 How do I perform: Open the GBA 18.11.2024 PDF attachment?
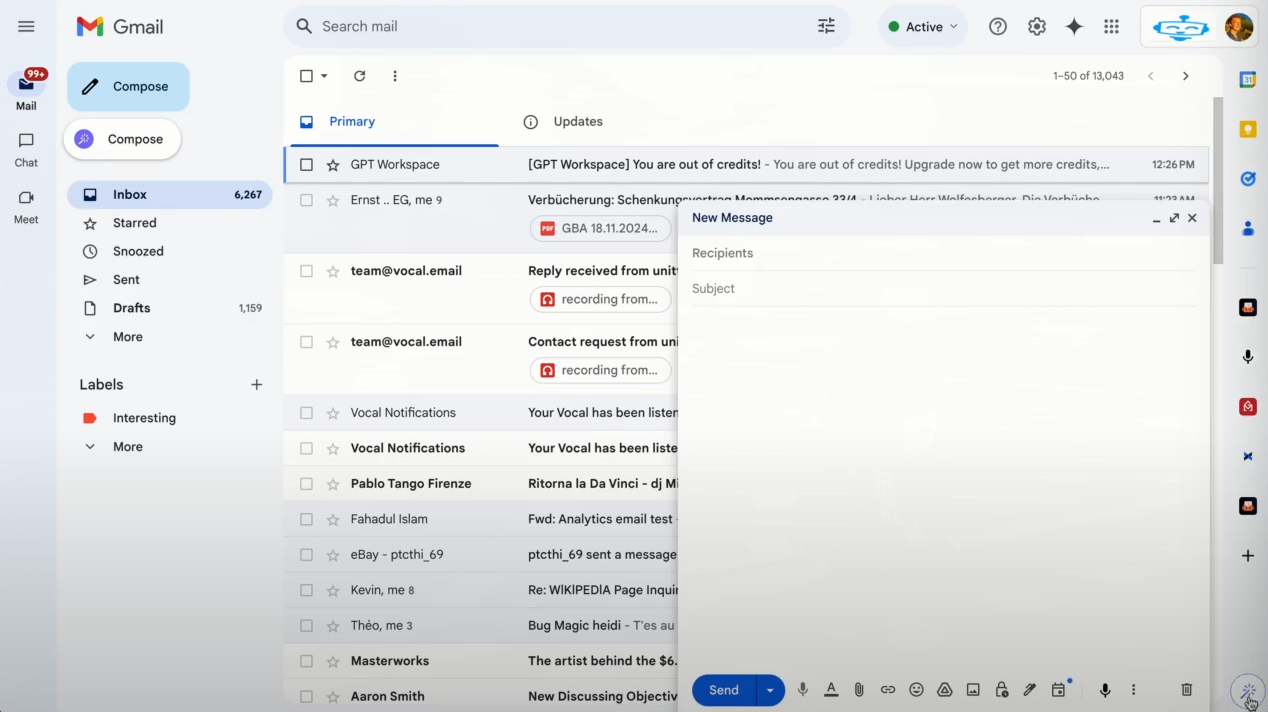click(600, 228)
